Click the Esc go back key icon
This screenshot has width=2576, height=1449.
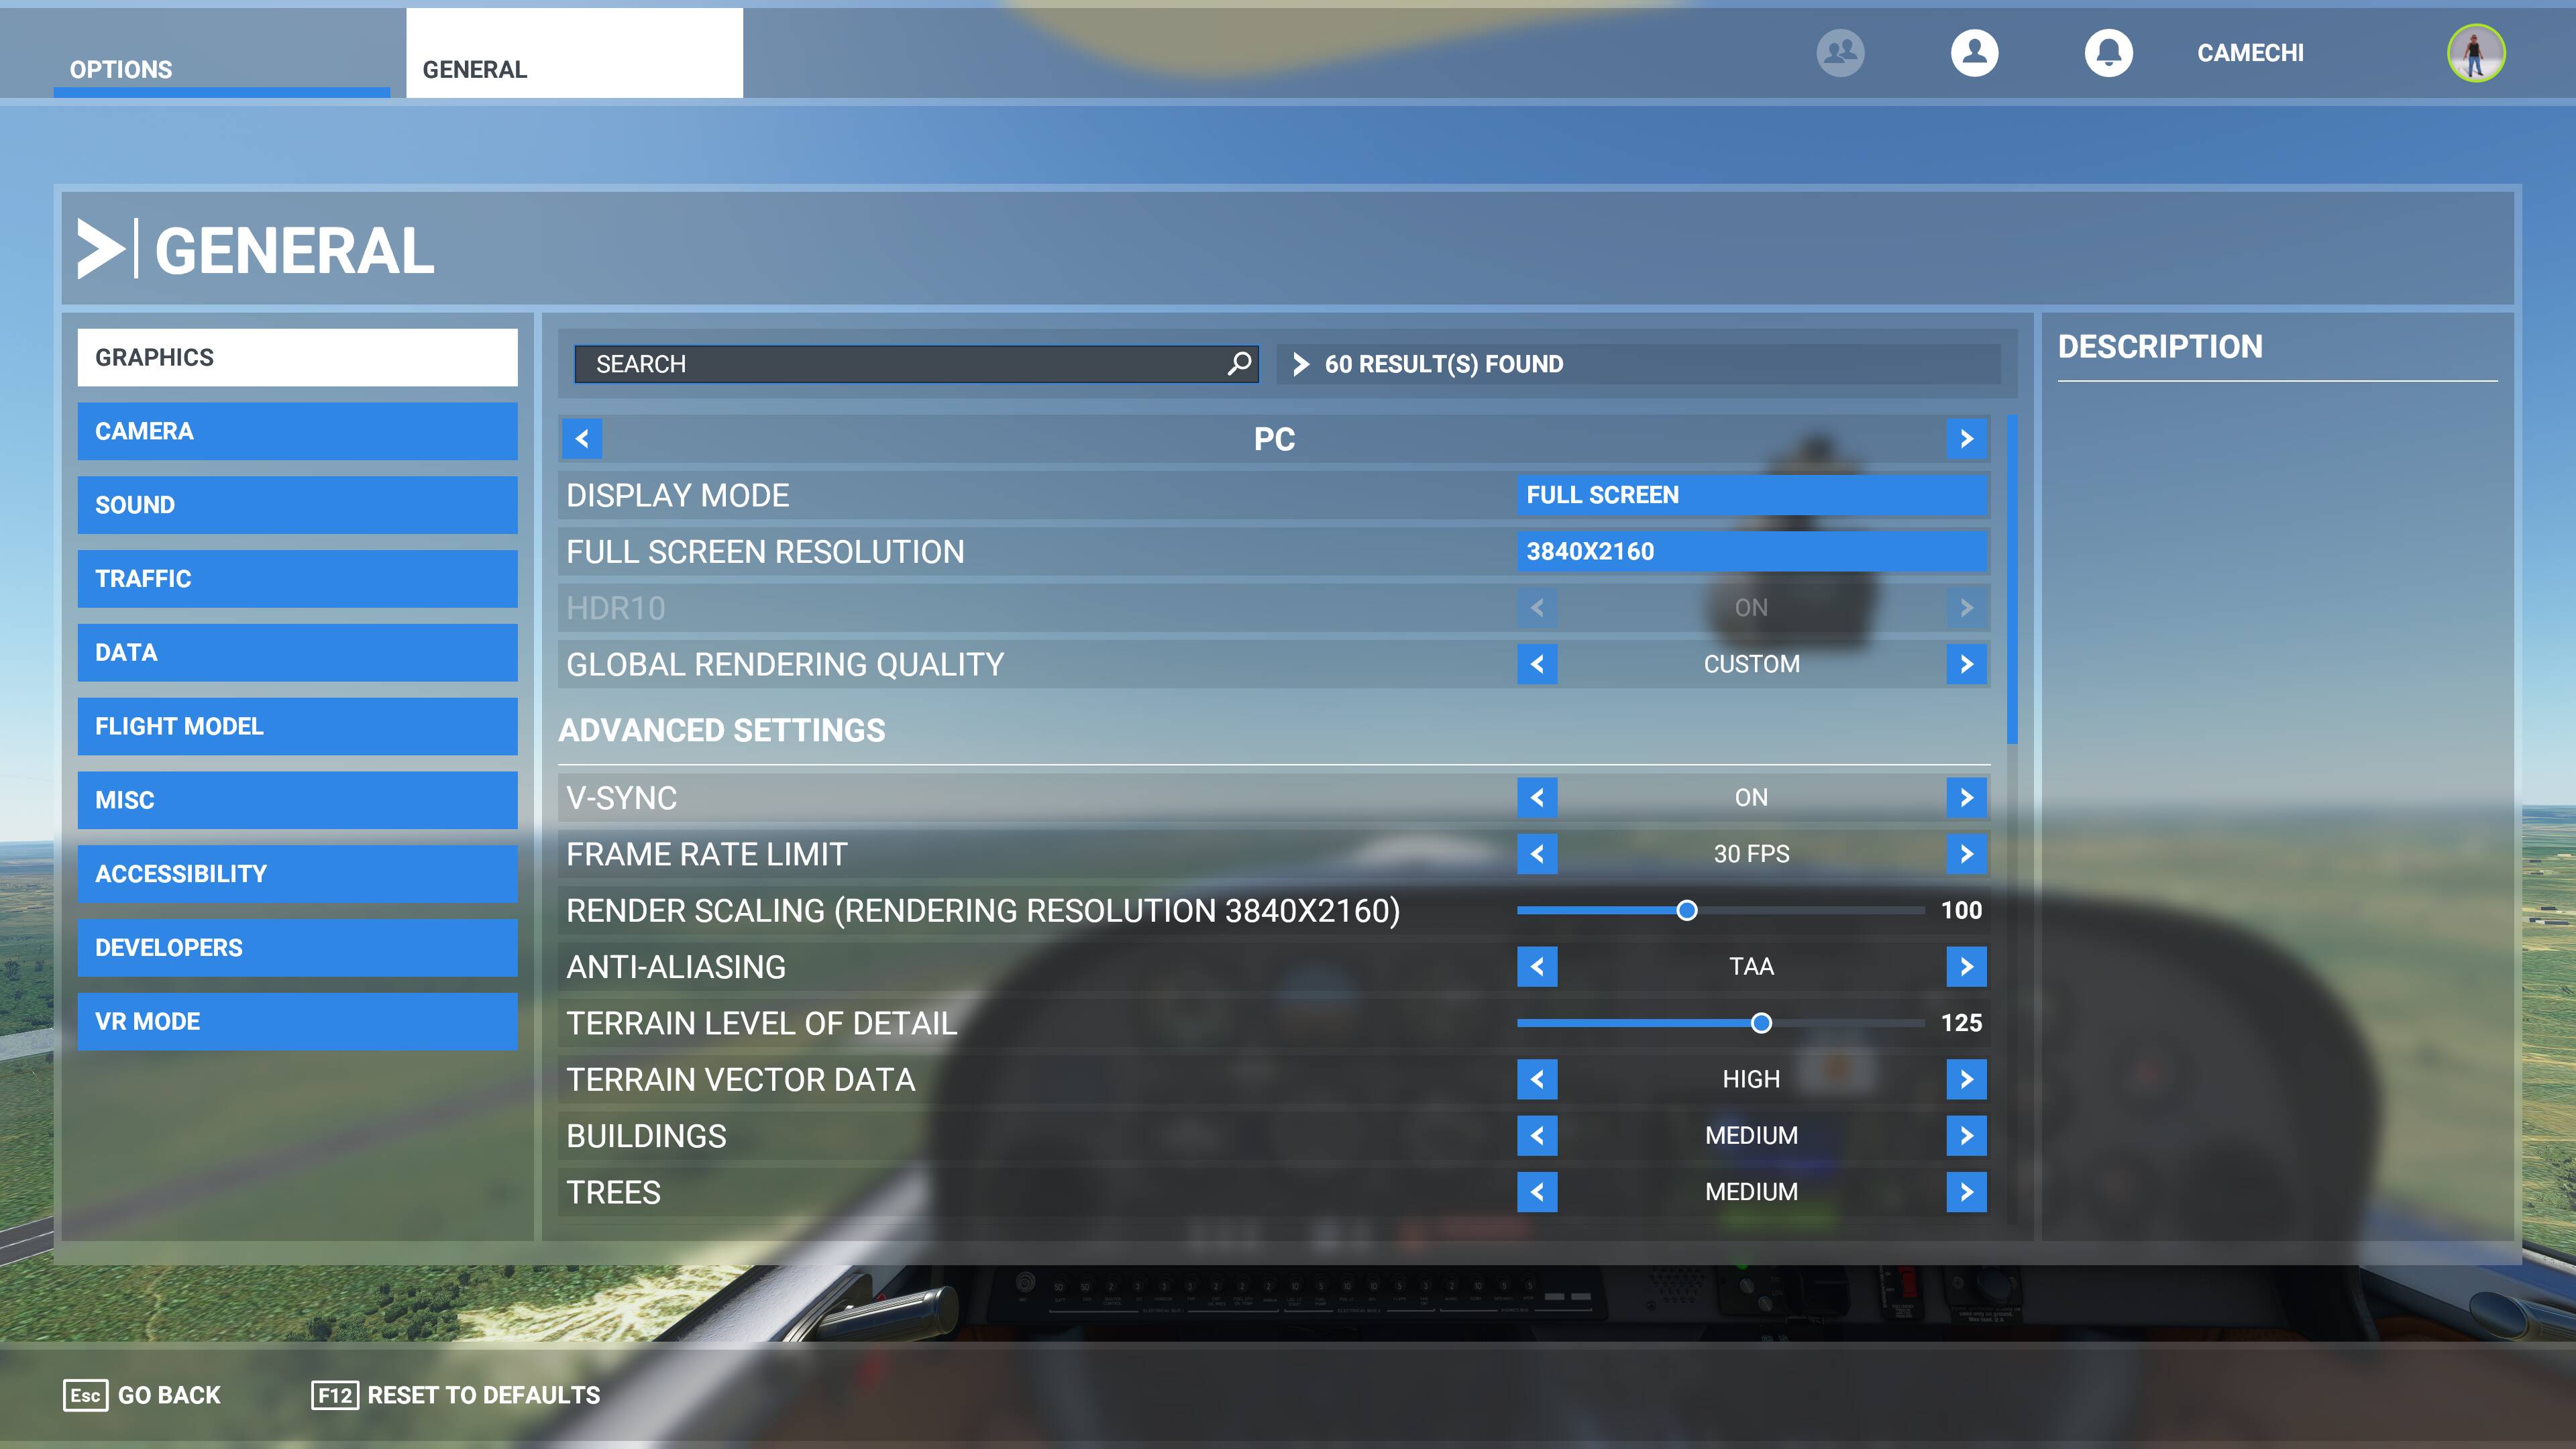(85, 1395)
